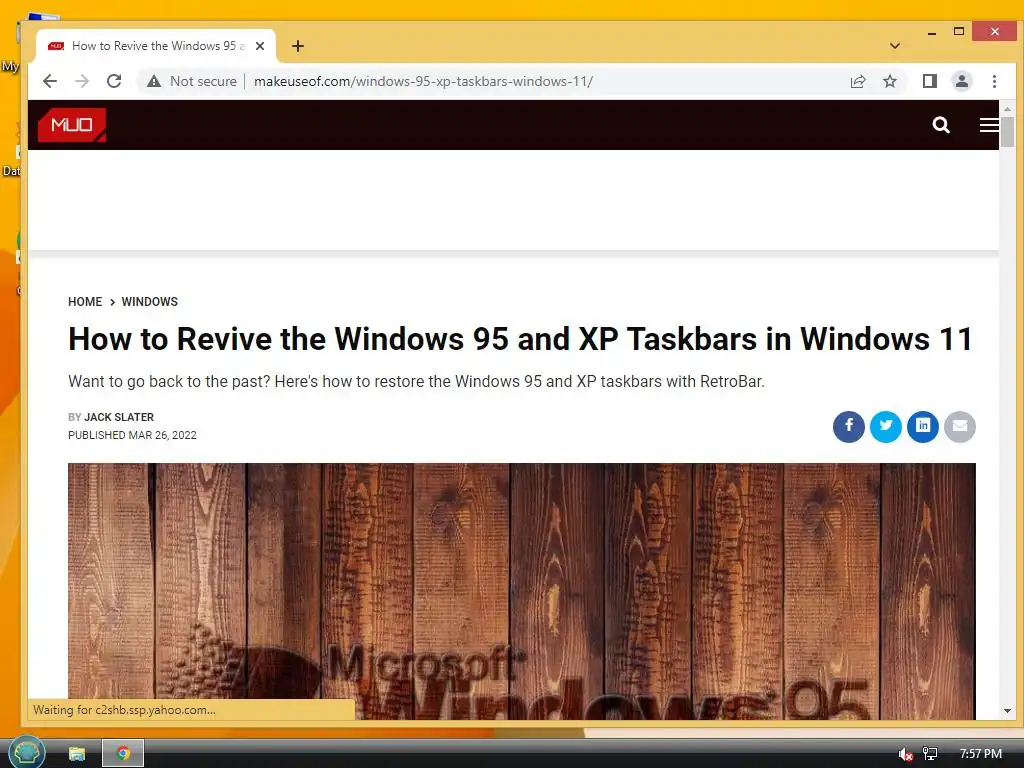The image size is (1024, 768).
Task: Open the Not secure warning icon
Action: pyautogui.click(x=154, y=81)
